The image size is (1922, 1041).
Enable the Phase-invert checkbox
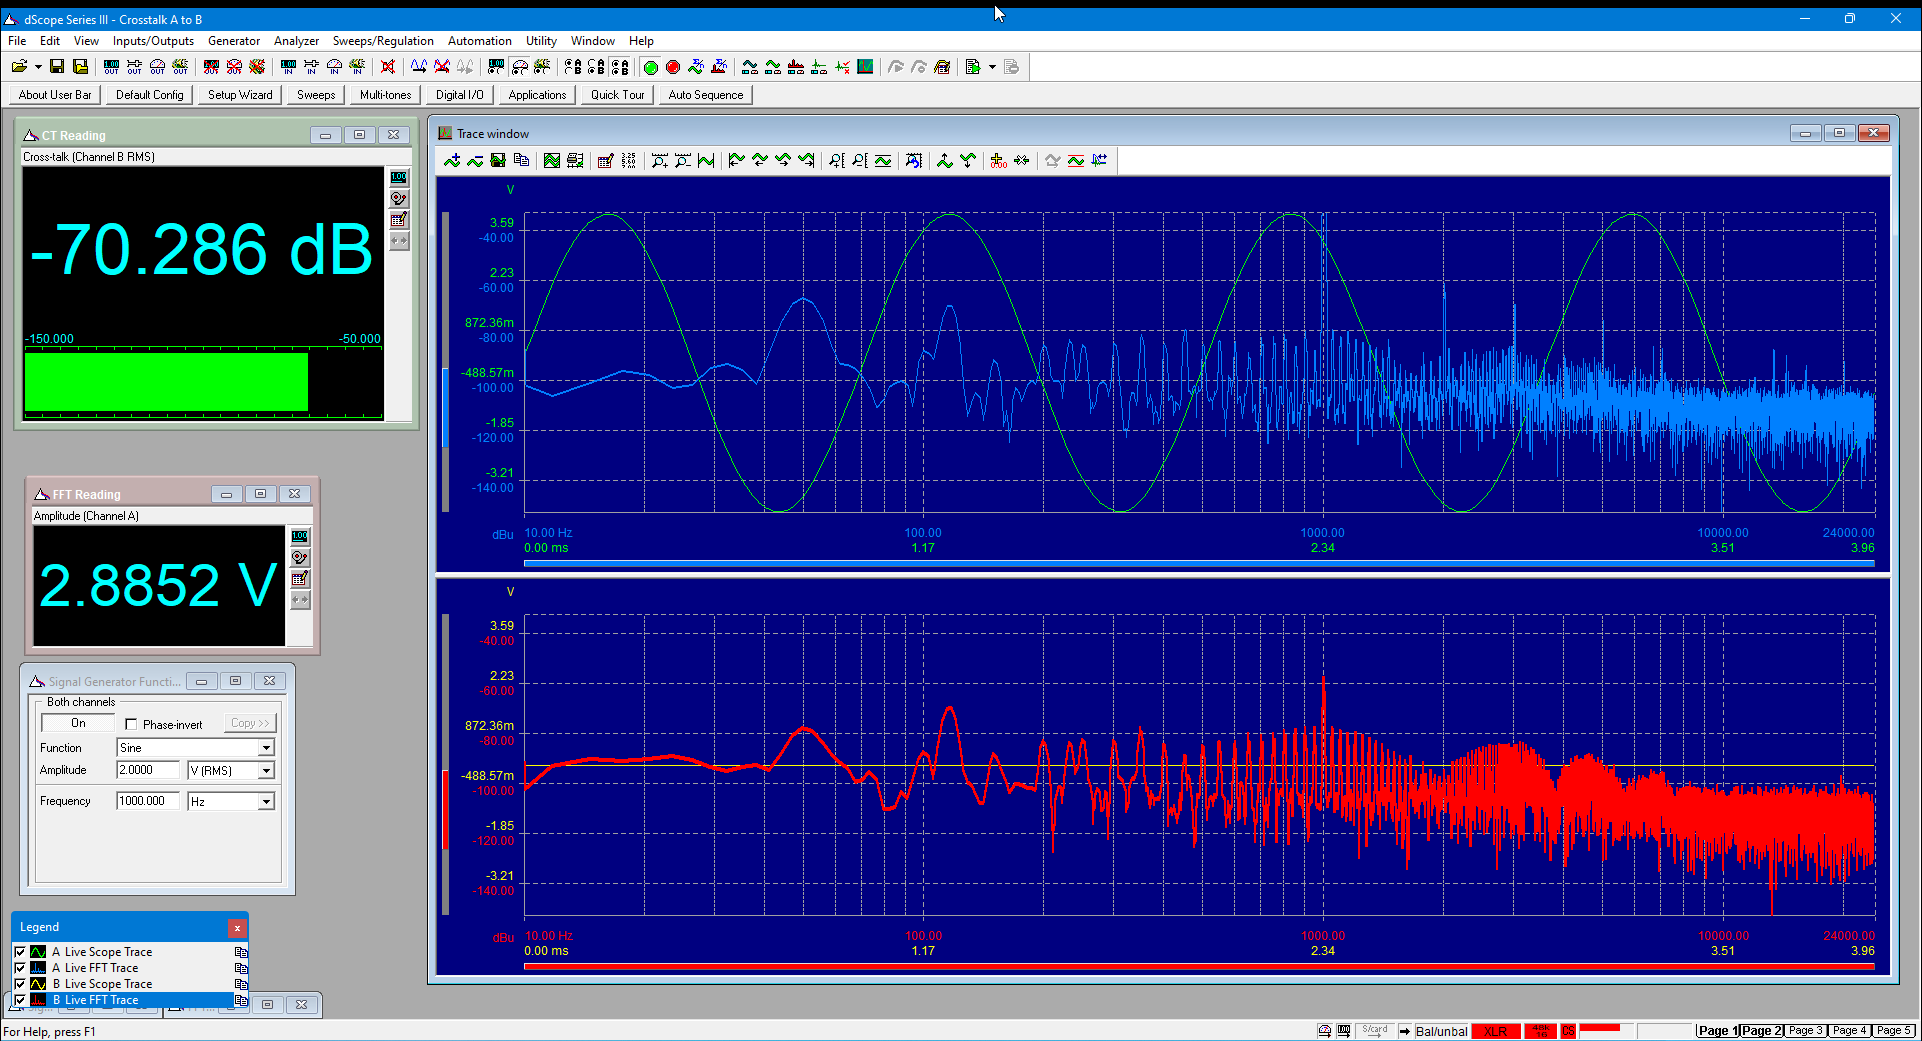[131, 724]
